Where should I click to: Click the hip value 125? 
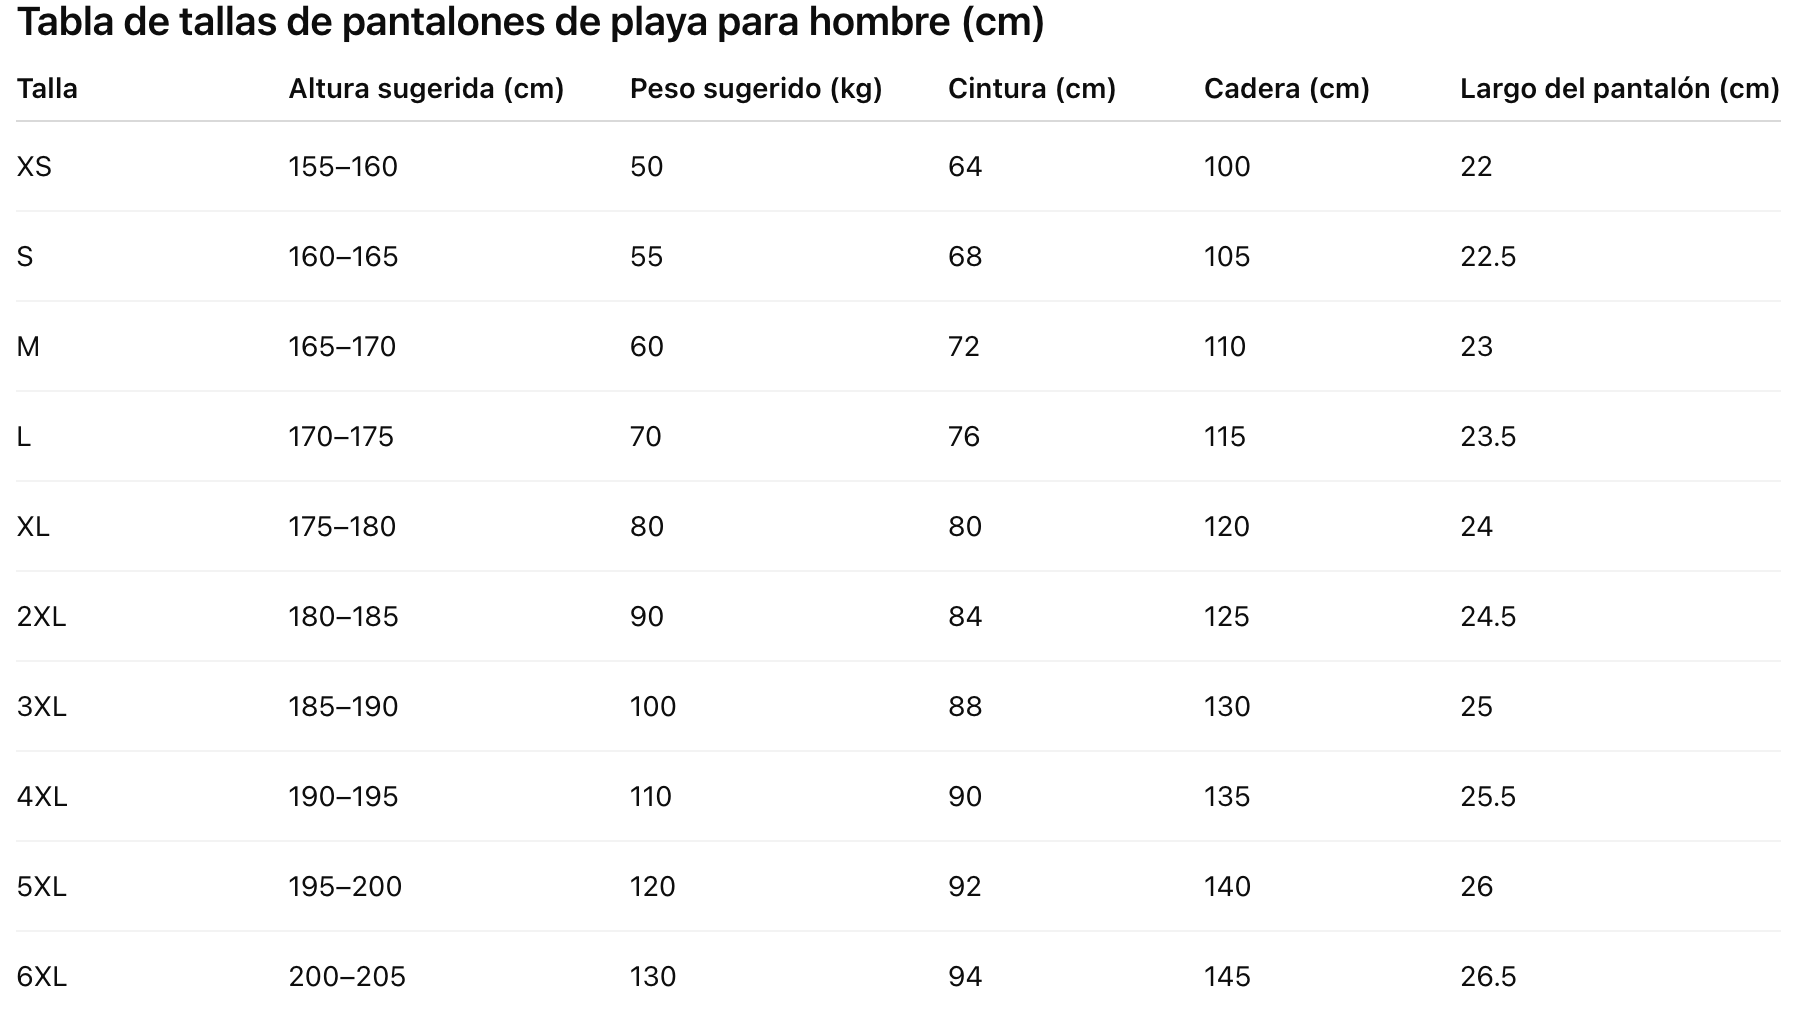[1227, 617]
